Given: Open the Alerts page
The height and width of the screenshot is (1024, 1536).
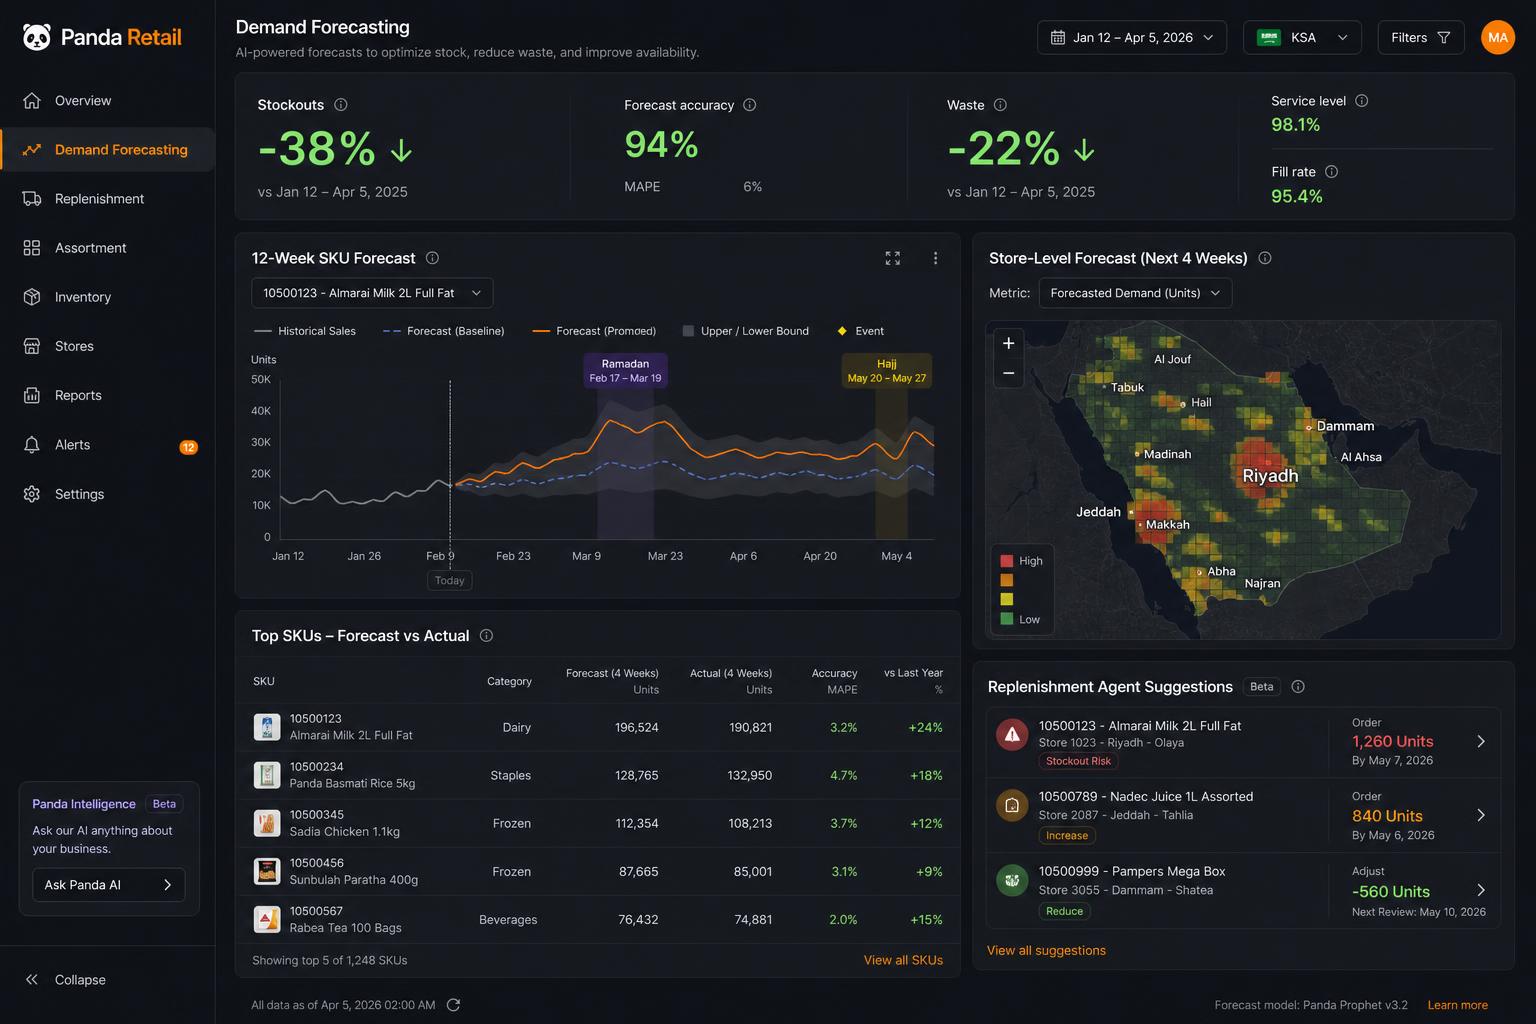Looking at the screenshot, I should coord(107,445).
